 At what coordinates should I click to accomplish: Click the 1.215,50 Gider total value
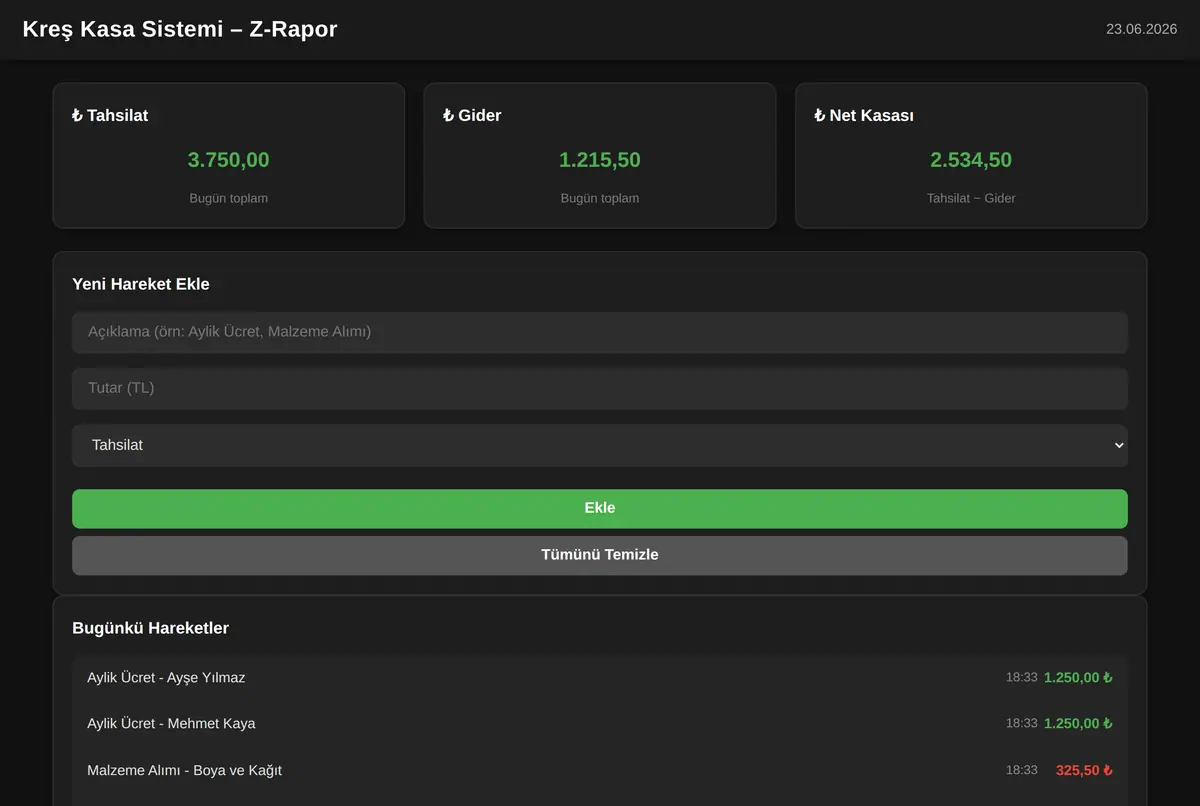tap(600, 160)
